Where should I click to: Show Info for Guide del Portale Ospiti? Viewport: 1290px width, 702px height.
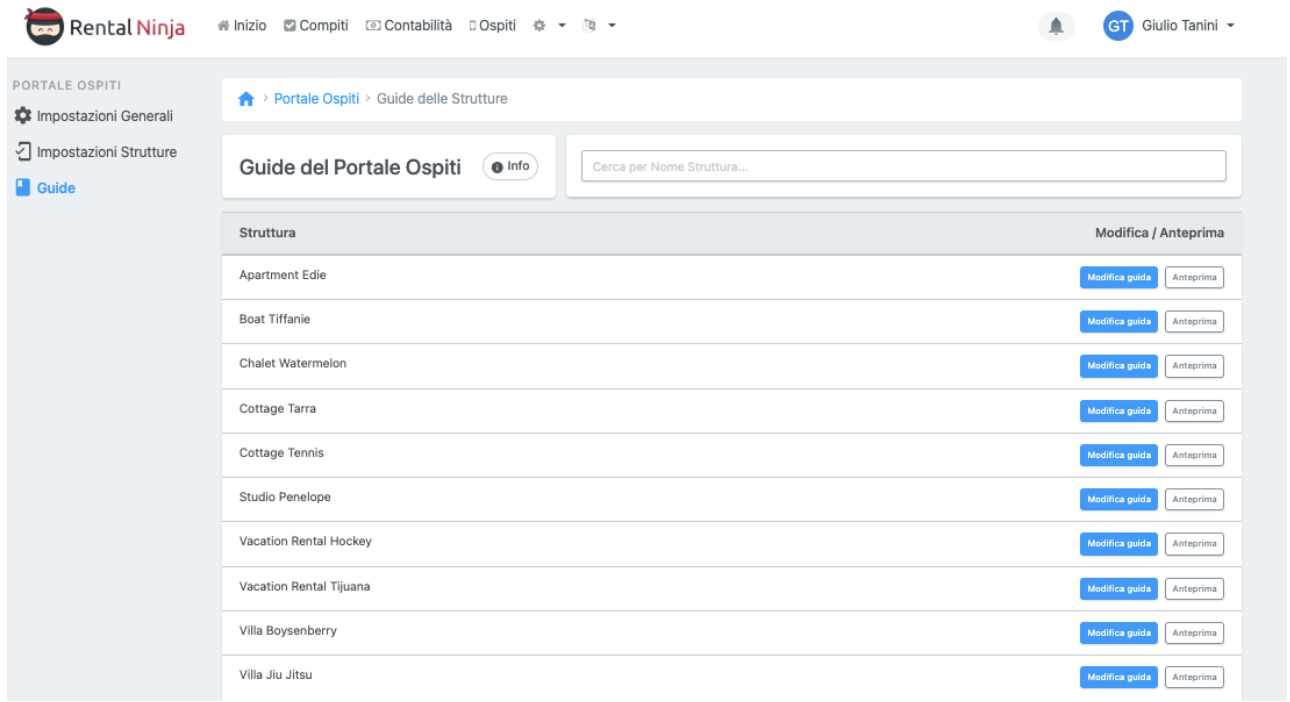510,167
